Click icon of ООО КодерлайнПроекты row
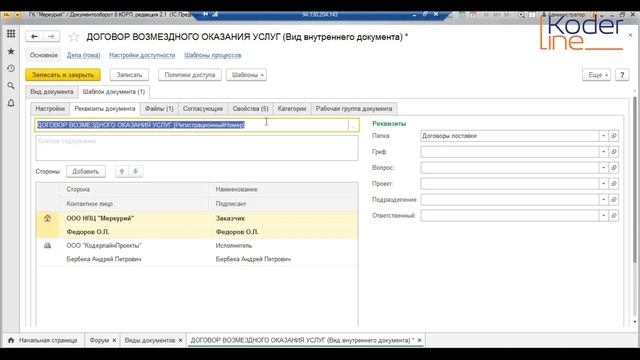This screenshot has width=640, height=360. [47, 245]
